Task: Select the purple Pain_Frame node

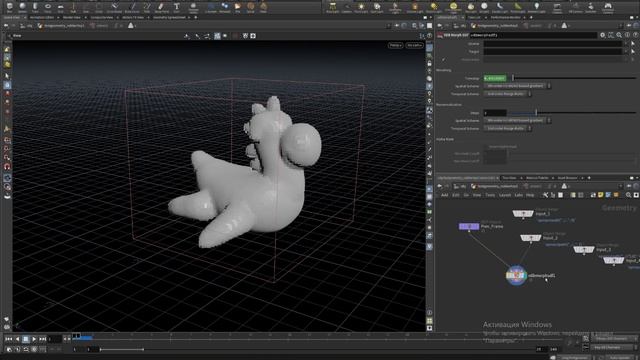Action: (469, 226)
